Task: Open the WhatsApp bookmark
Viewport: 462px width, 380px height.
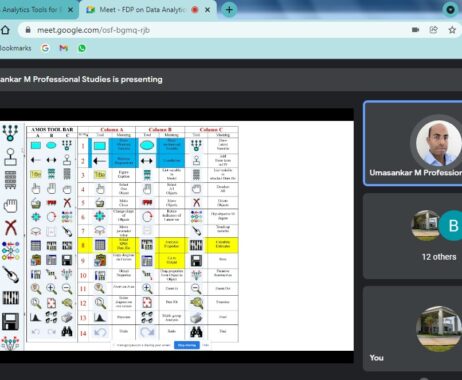Action: click(x=82, y=48)
